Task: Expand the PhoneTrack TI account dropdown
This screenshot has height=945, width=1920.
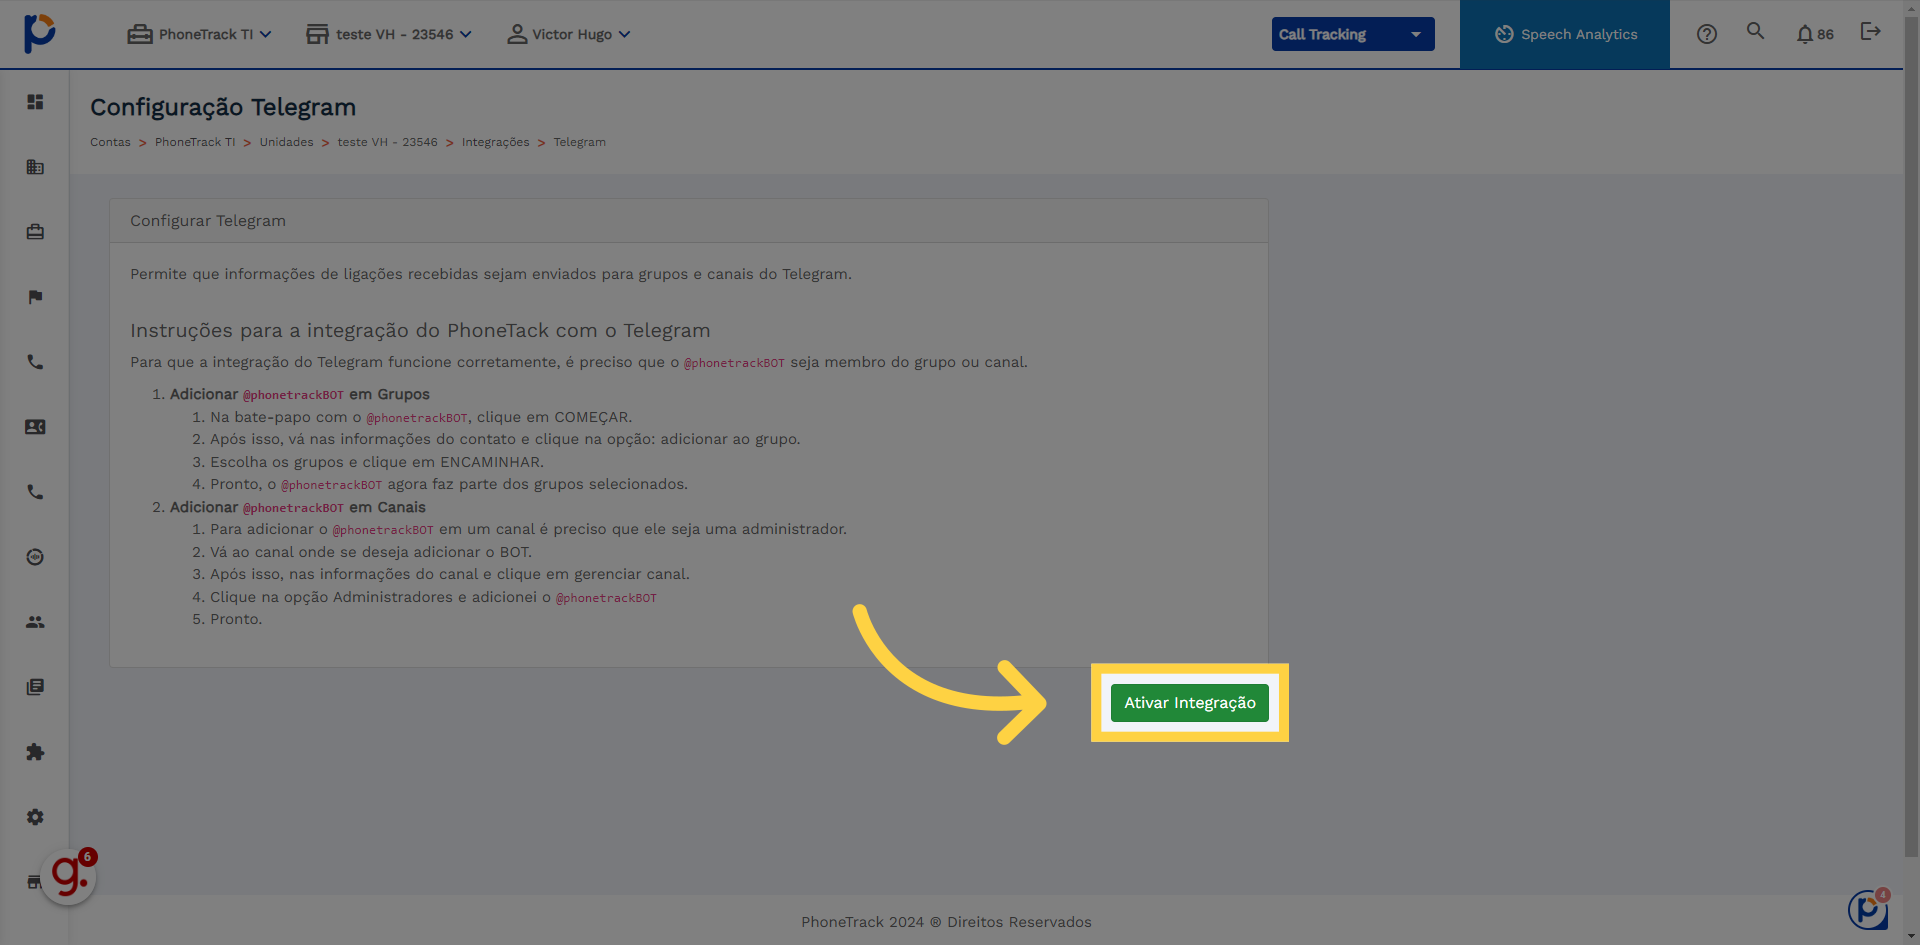Action: point(200,34)
